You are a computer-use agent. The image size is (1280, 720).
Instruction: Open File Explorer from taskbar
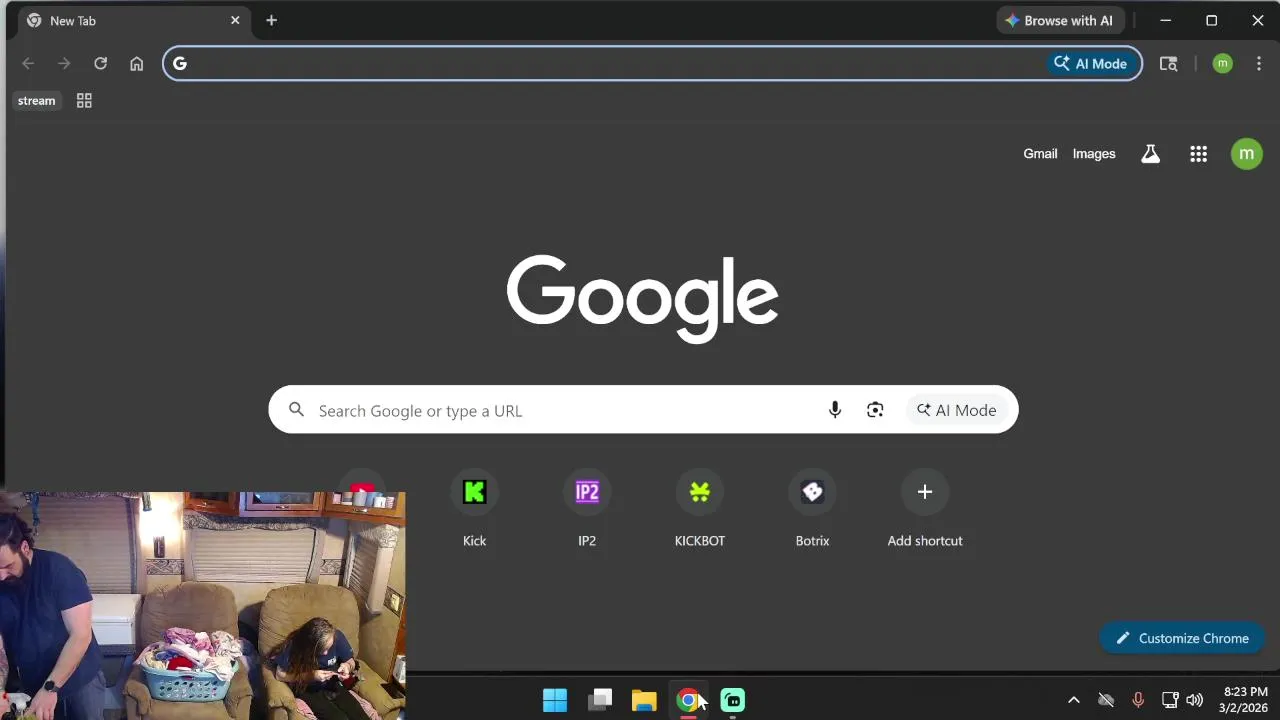644,700
